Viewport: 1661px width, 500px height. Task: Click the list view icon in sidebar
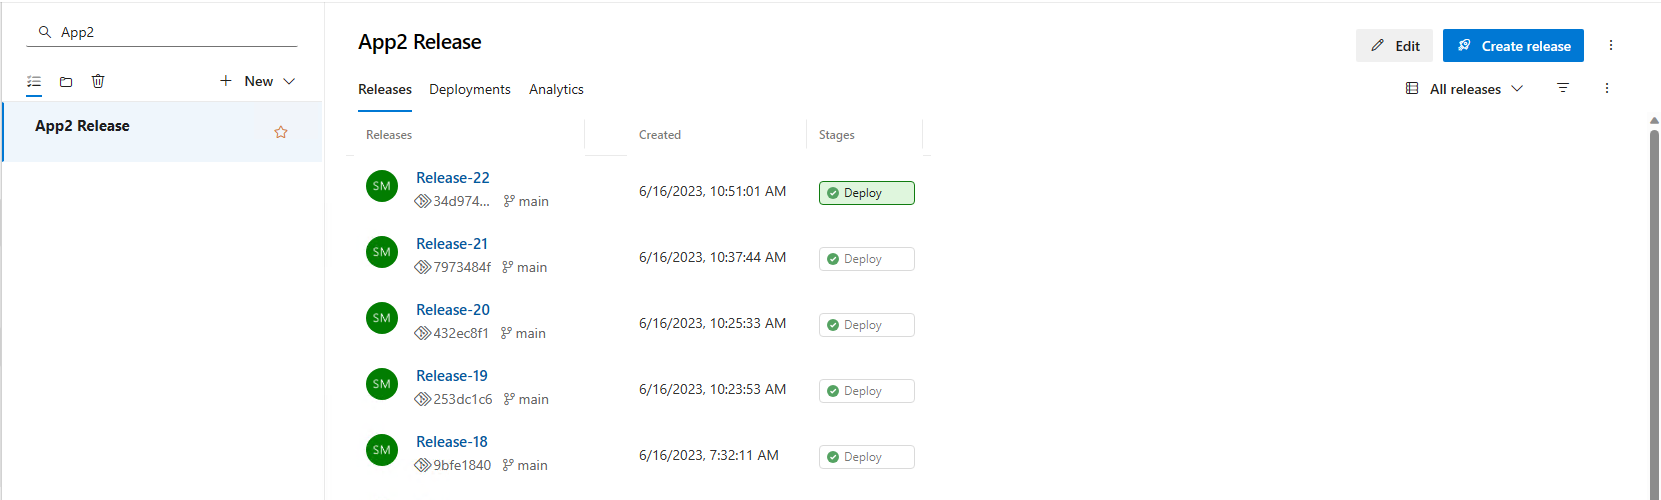[x=34, y=81]
